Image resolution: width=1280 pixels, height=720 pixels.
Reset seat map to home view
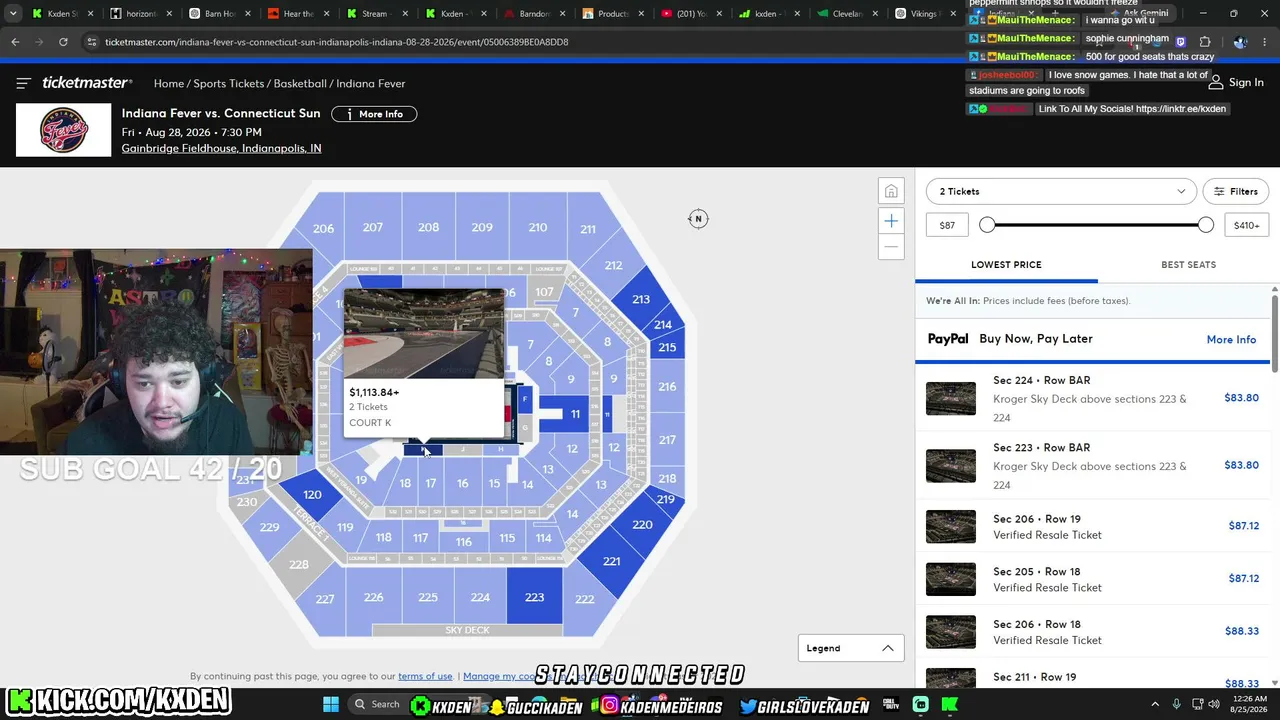coord(891,191)
